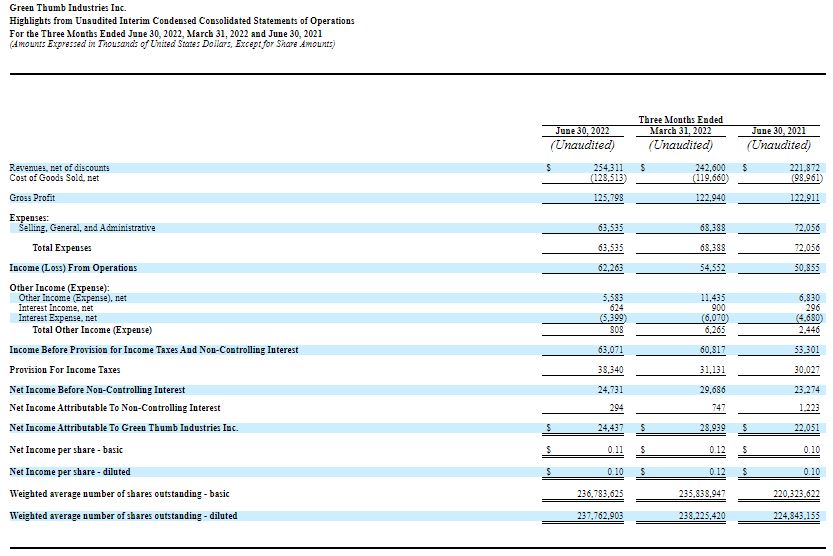The image size is (833, 556).
Task: Select the March 31, 2022 column header
Action: (680, 131)
